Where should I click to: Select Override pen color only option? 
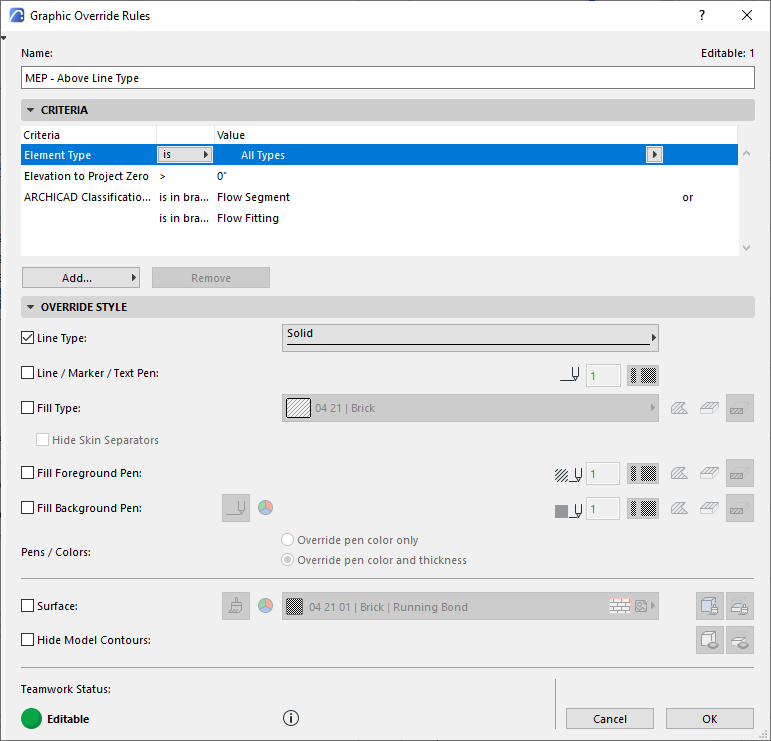coord(287,540)
